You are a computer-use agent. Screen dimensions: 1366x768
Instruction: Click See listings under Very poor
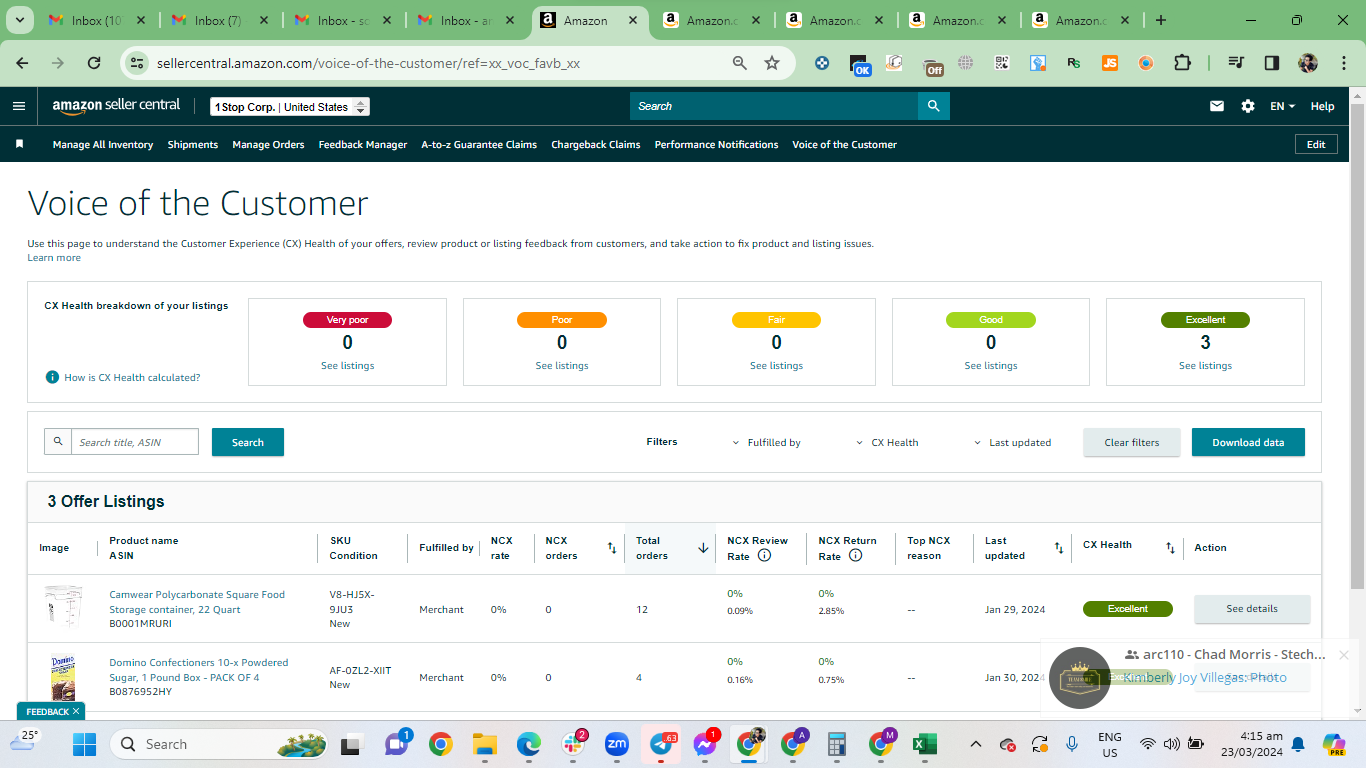tap(347, 366)
